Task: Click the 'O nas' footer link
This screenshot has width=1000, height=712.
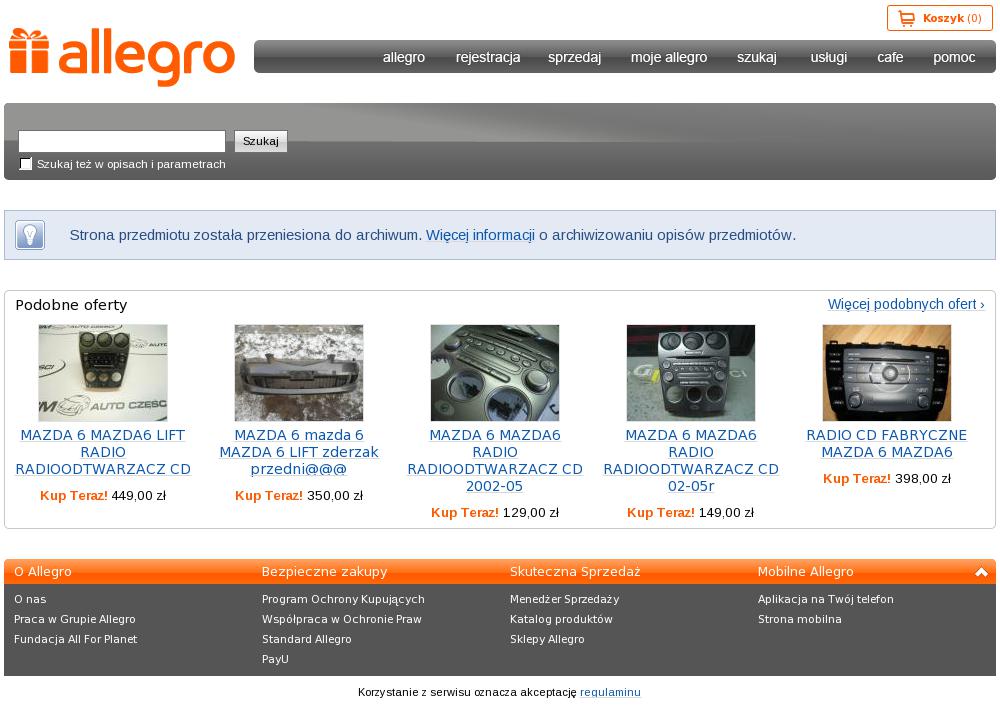Action: [30, 599]
